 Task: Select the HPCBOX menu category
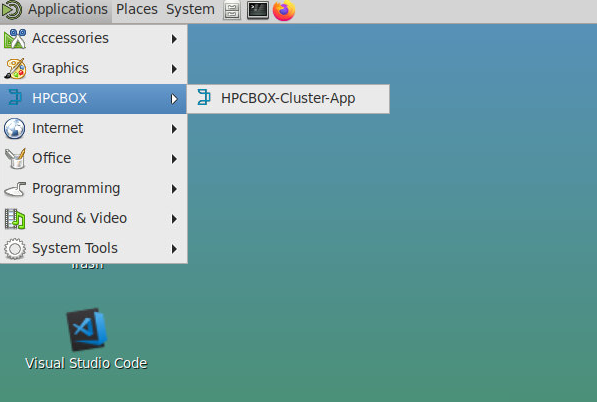94,99
